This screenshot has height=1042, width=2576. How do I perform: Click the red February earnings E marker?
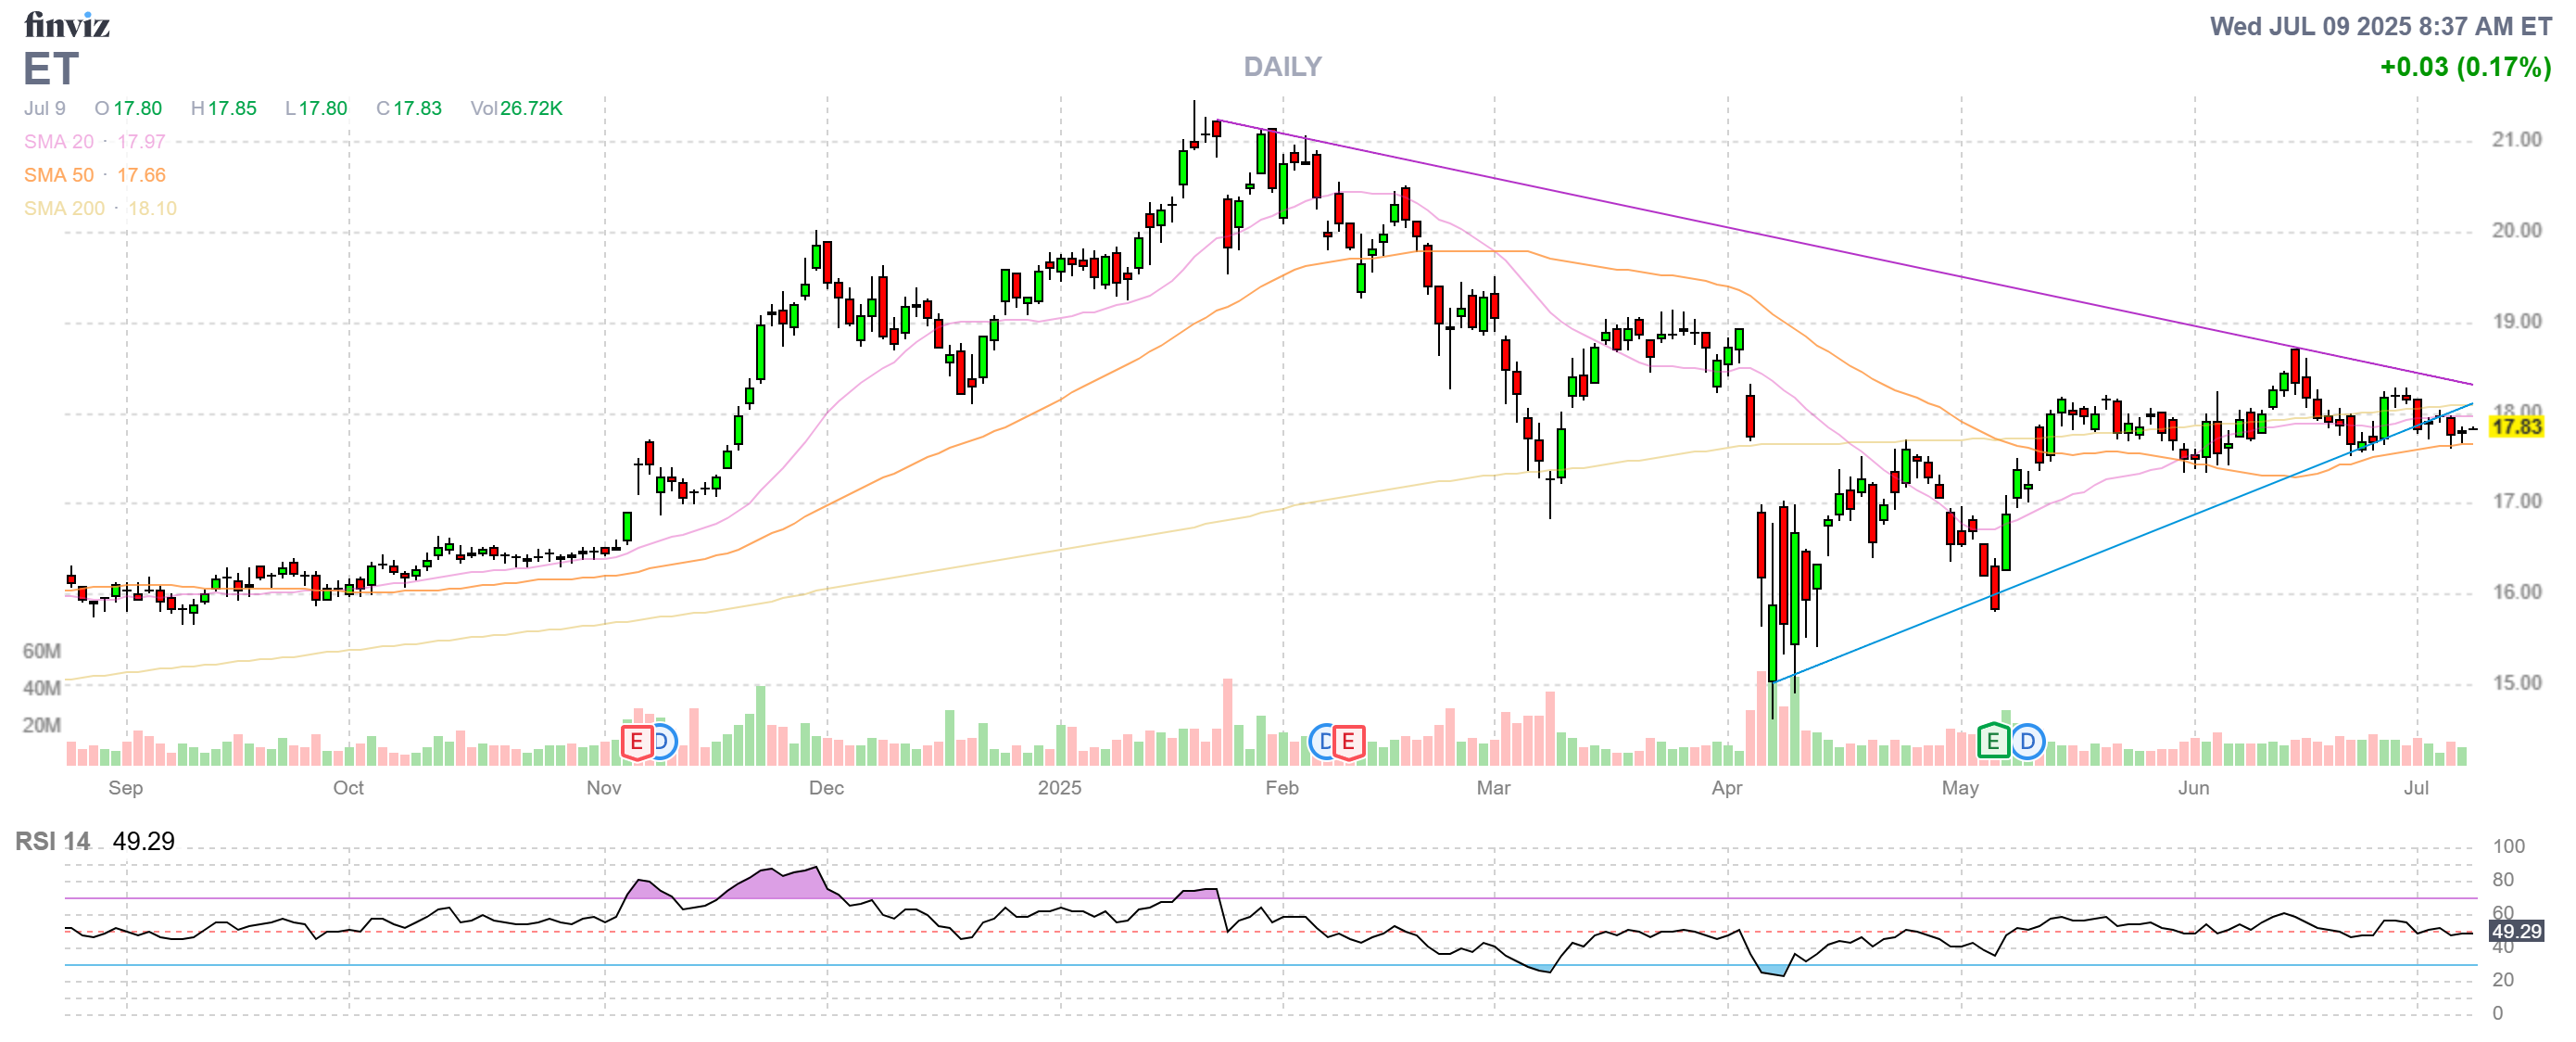pyautogui.click(x=1348, y=742)
